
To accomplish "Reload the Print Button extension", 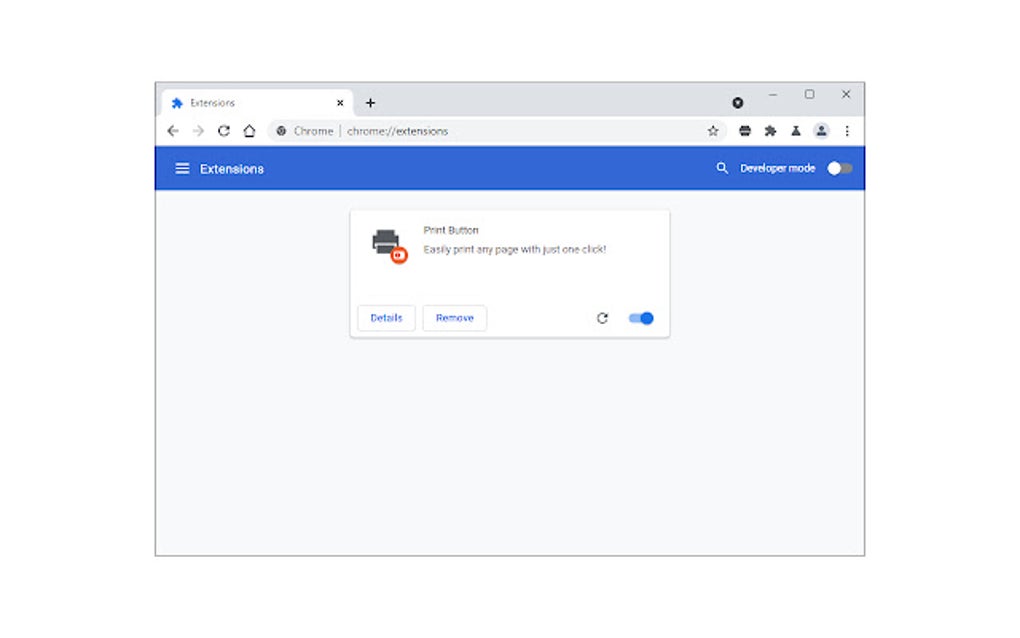I will tap(602, 318).
